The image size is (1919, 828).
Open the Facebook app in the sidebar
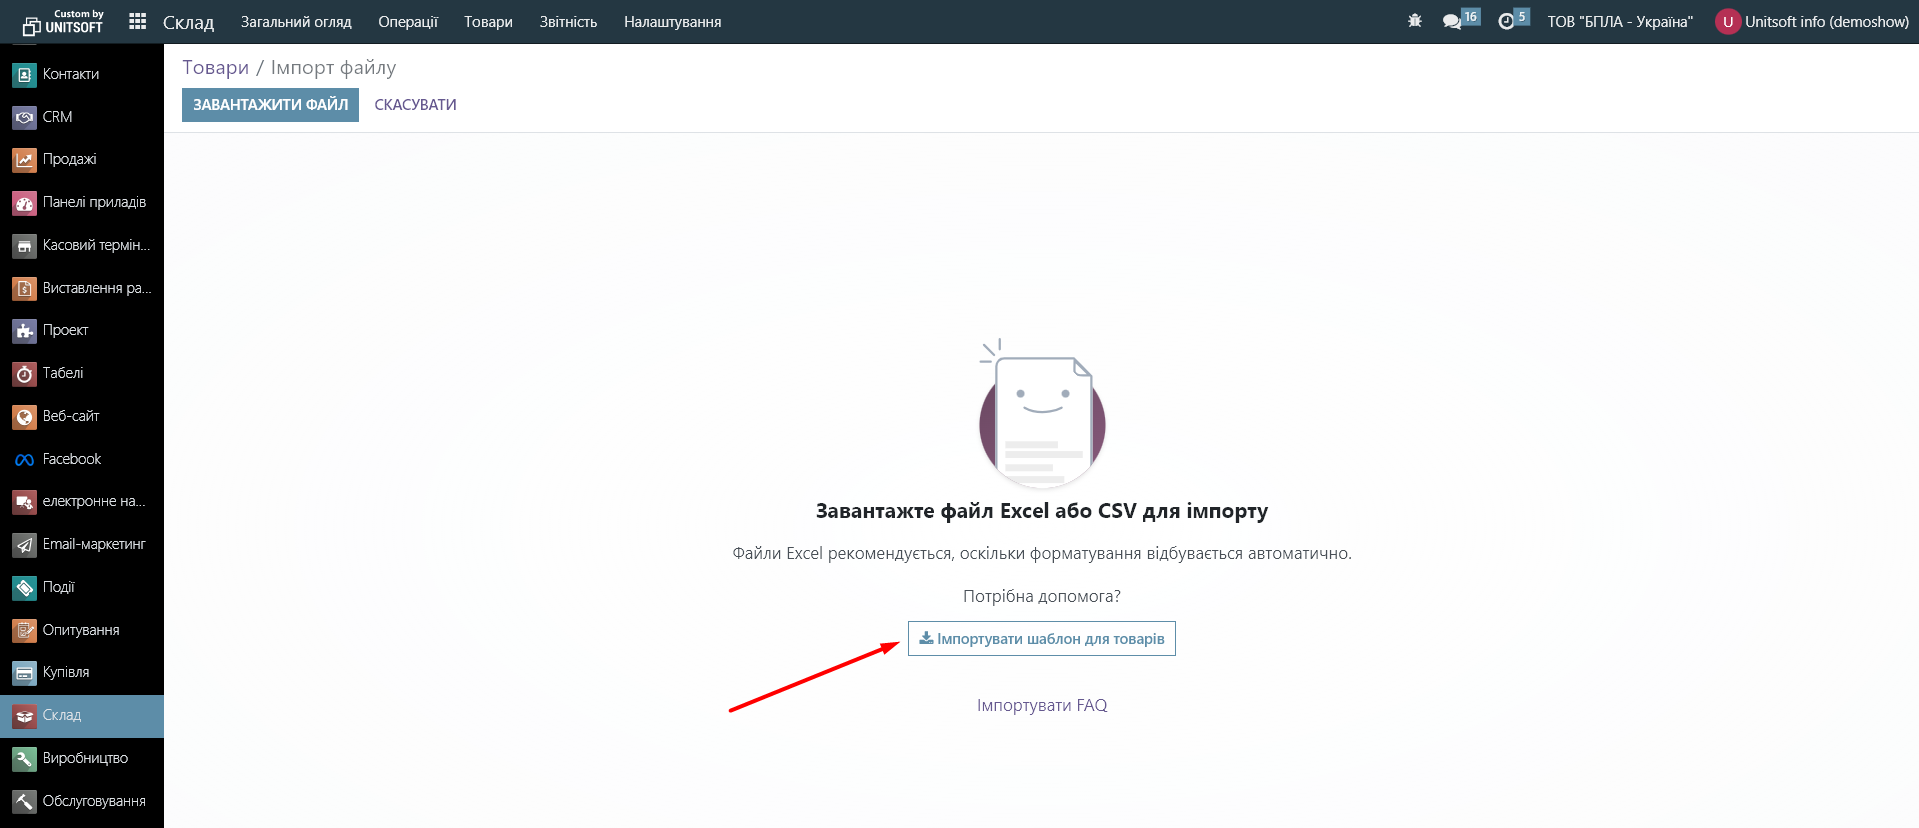[82, 459]
